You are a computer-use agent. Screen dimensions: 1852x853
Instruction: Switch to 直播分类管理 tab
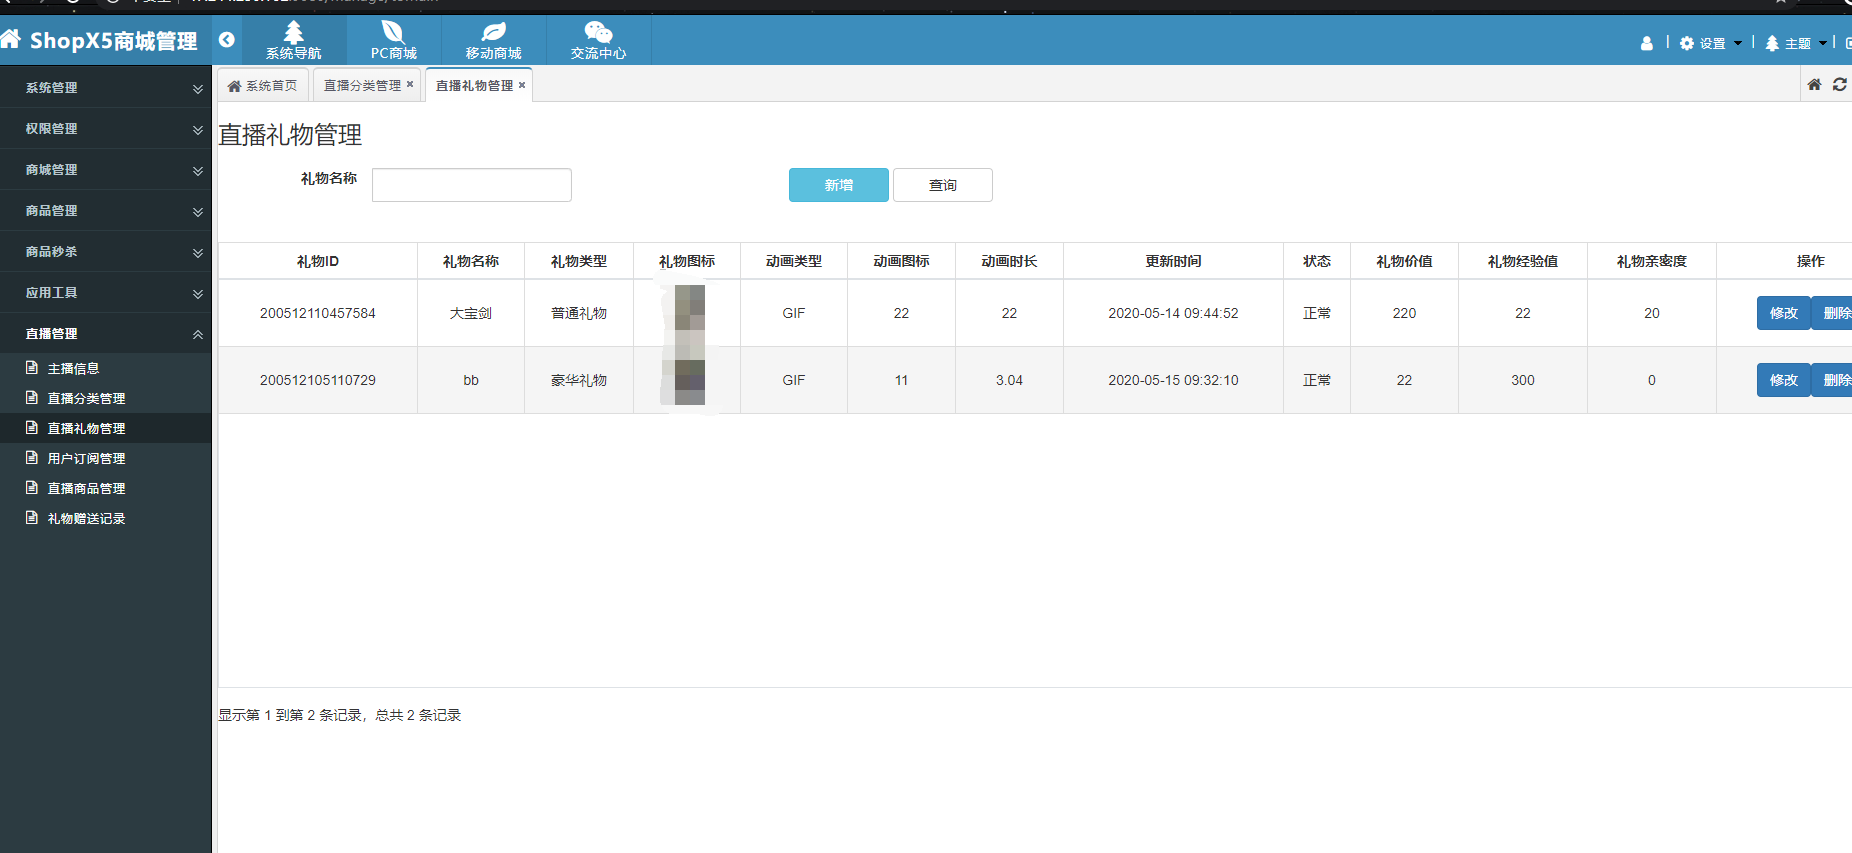pos(362,86)
